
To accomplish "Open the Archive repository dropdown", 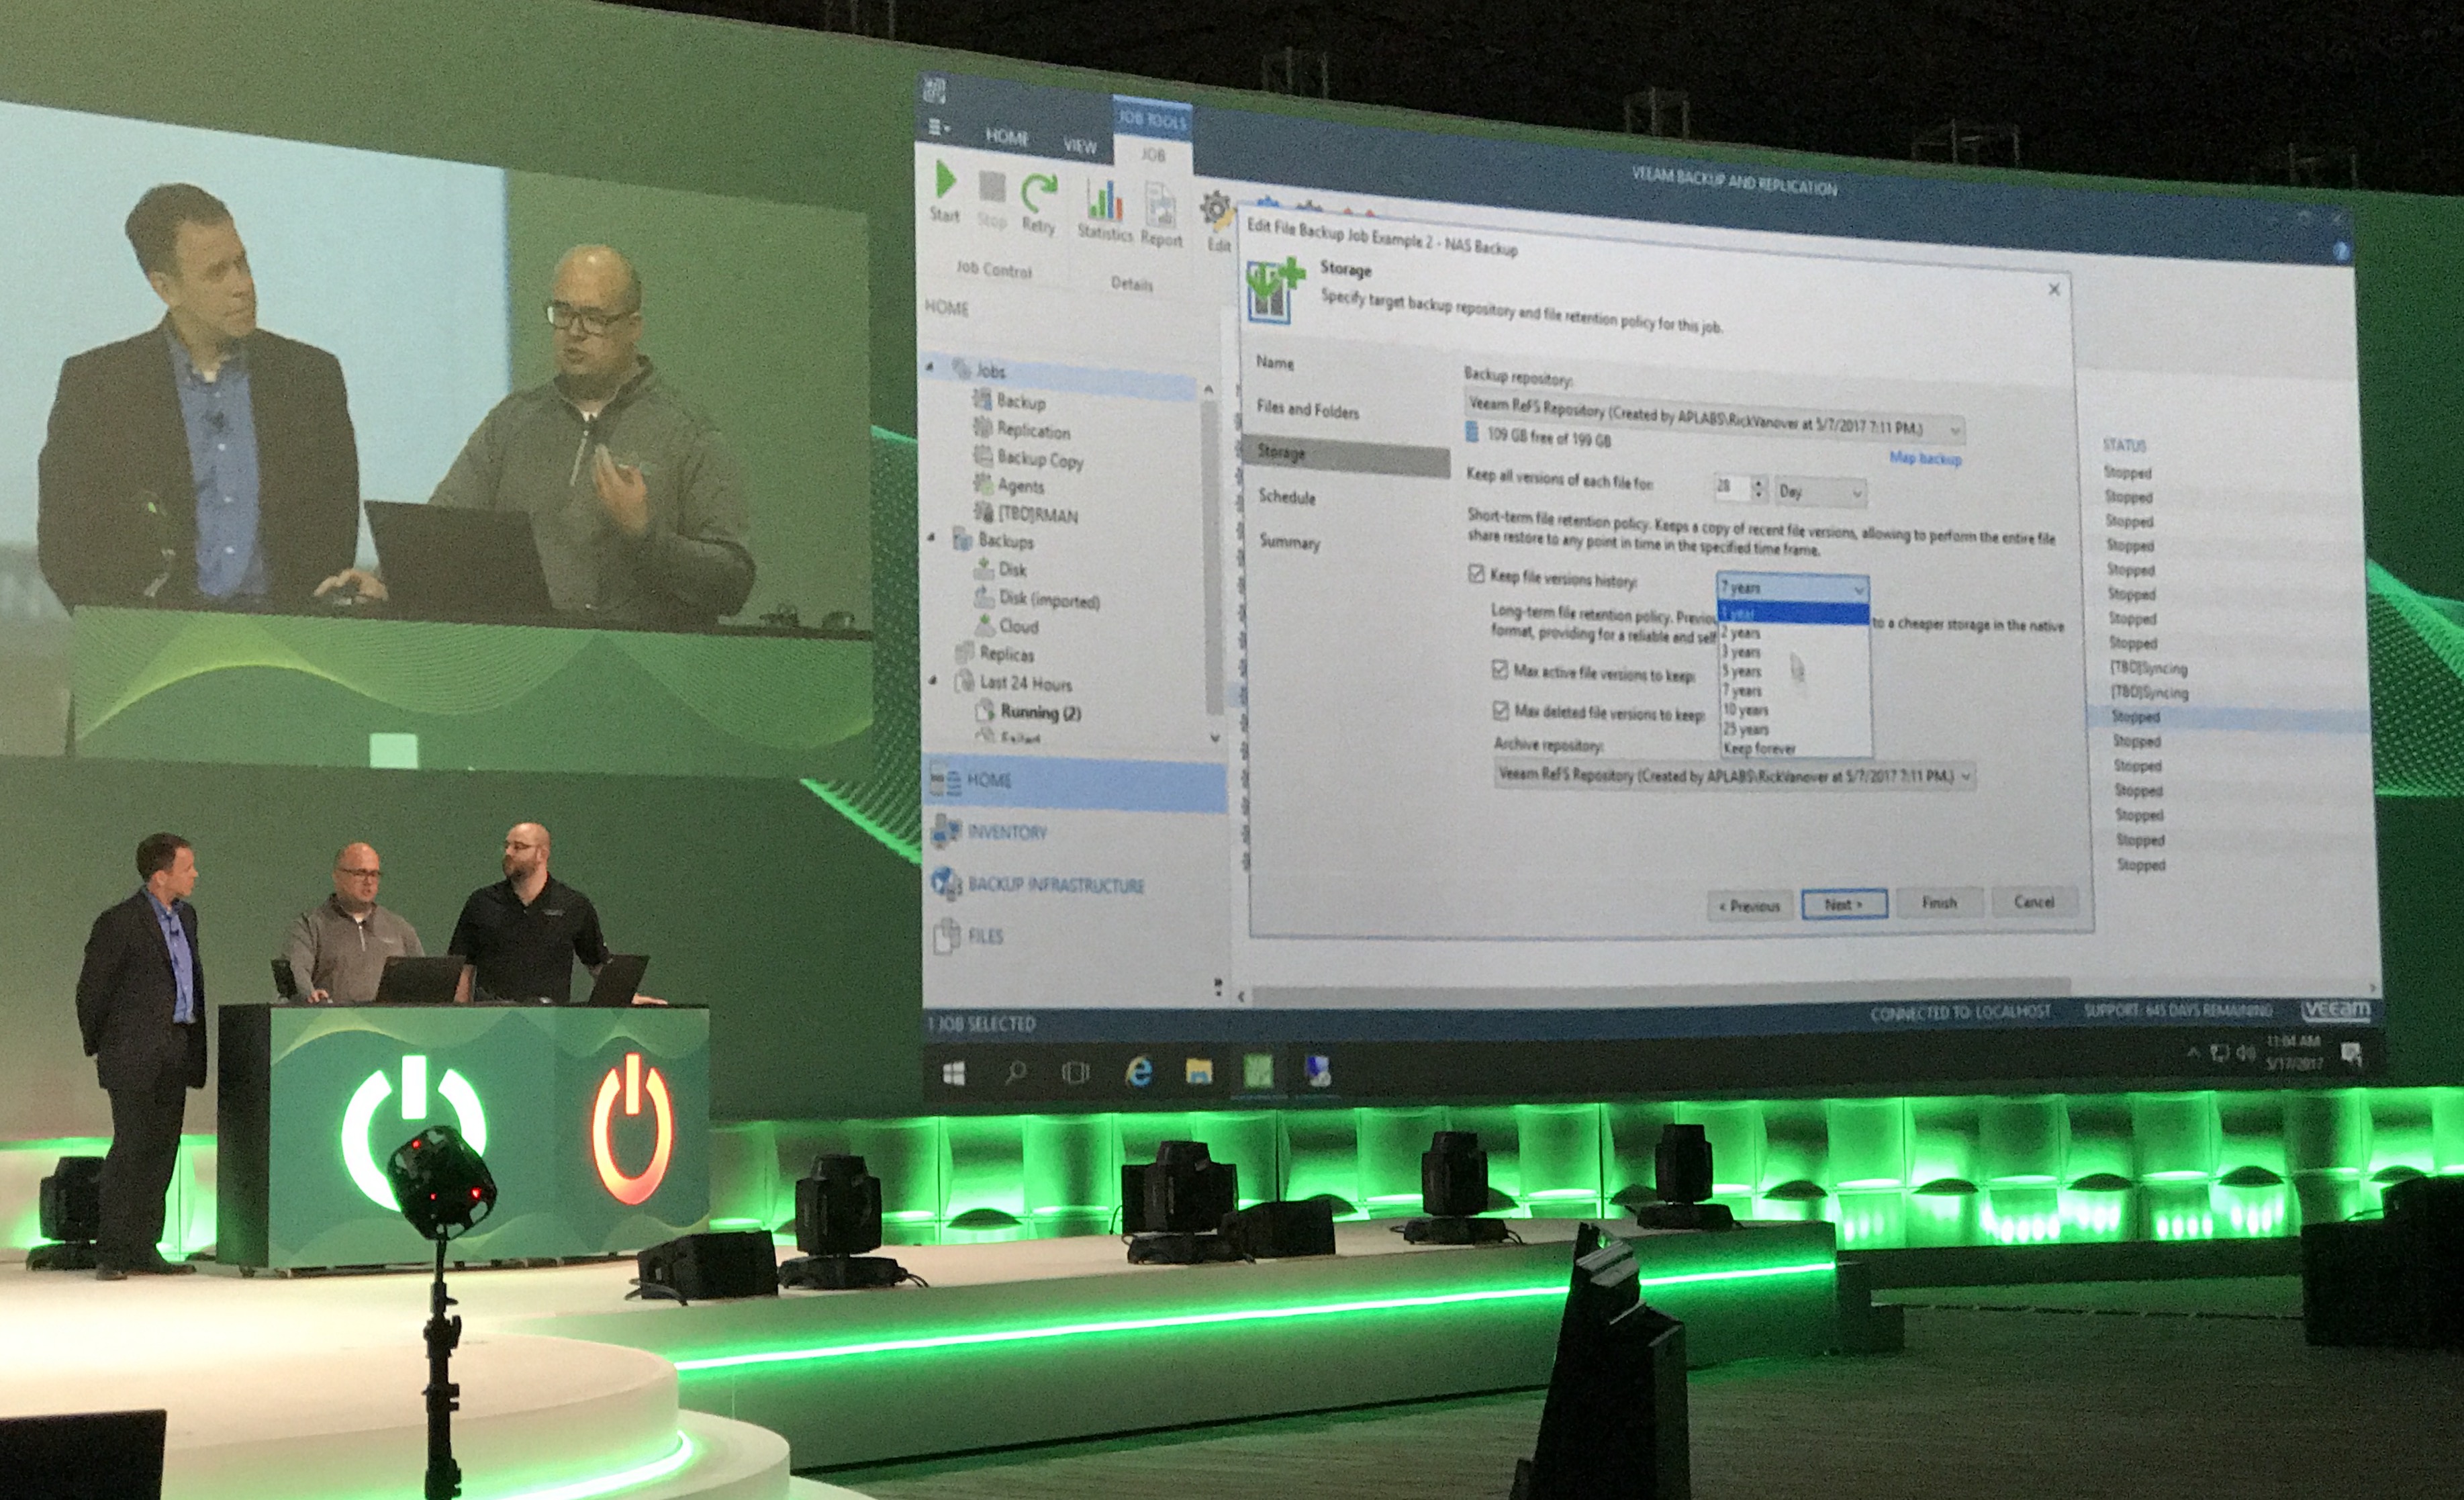I will coord(1735,775).
